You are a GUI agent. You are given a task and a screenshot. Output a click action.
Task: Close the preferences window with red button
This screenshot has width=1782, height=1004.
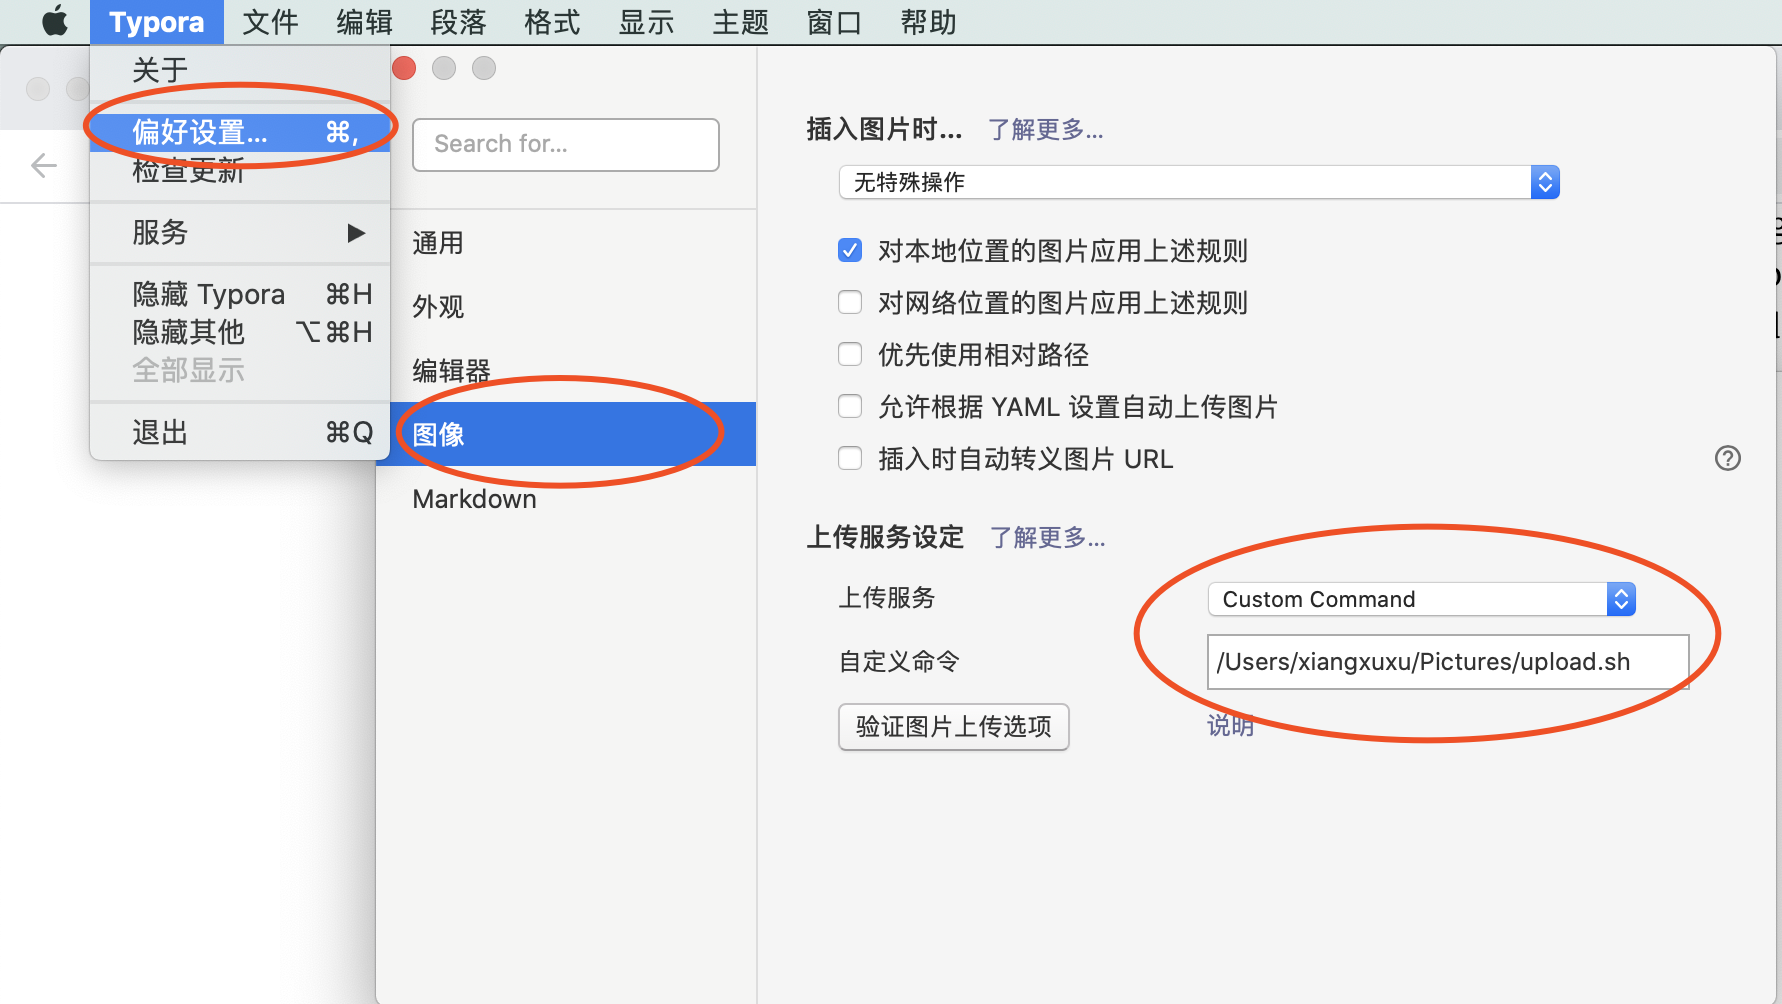404,68
